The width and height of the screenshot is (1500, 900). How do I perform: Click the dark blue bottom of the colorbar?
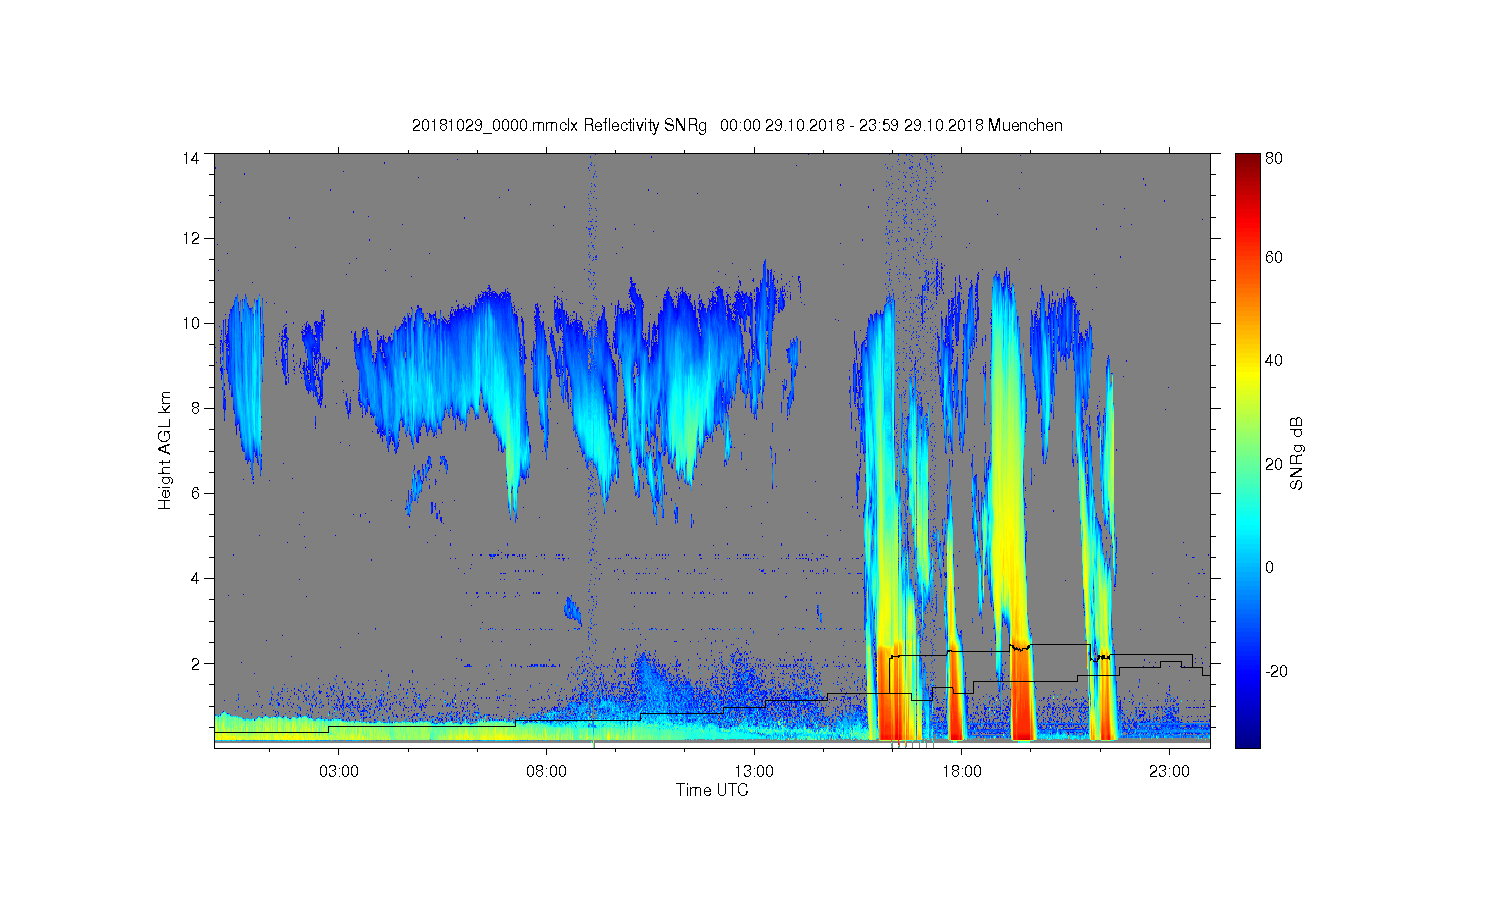click(x=1247, y=738)
